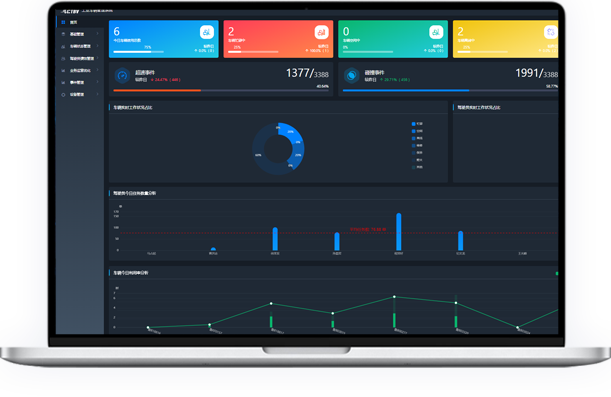The width and height of the screenshot is (611, 397).
Task: Expand the sixth sidebar menu via its chevron
Action: pyautogui.click(x=97, y=82)
